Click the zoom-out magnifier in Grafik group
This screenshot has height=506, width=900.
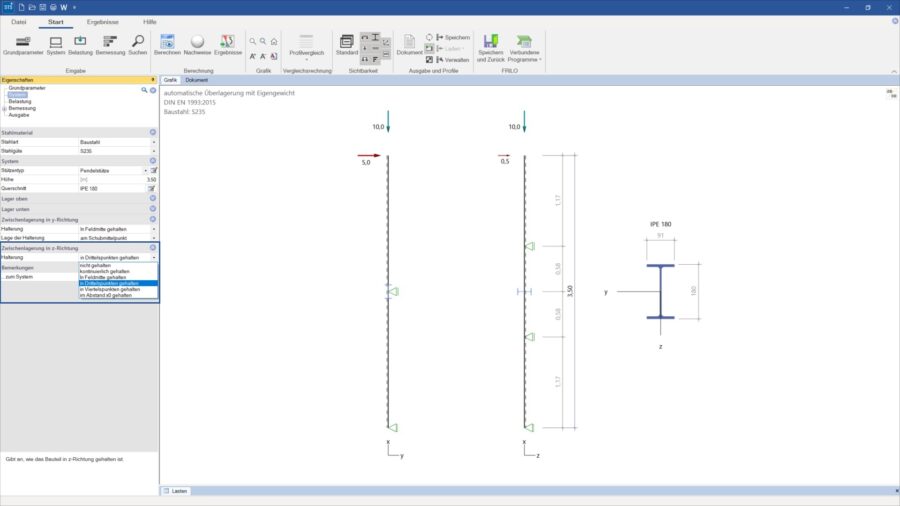(x=263, y=41)
